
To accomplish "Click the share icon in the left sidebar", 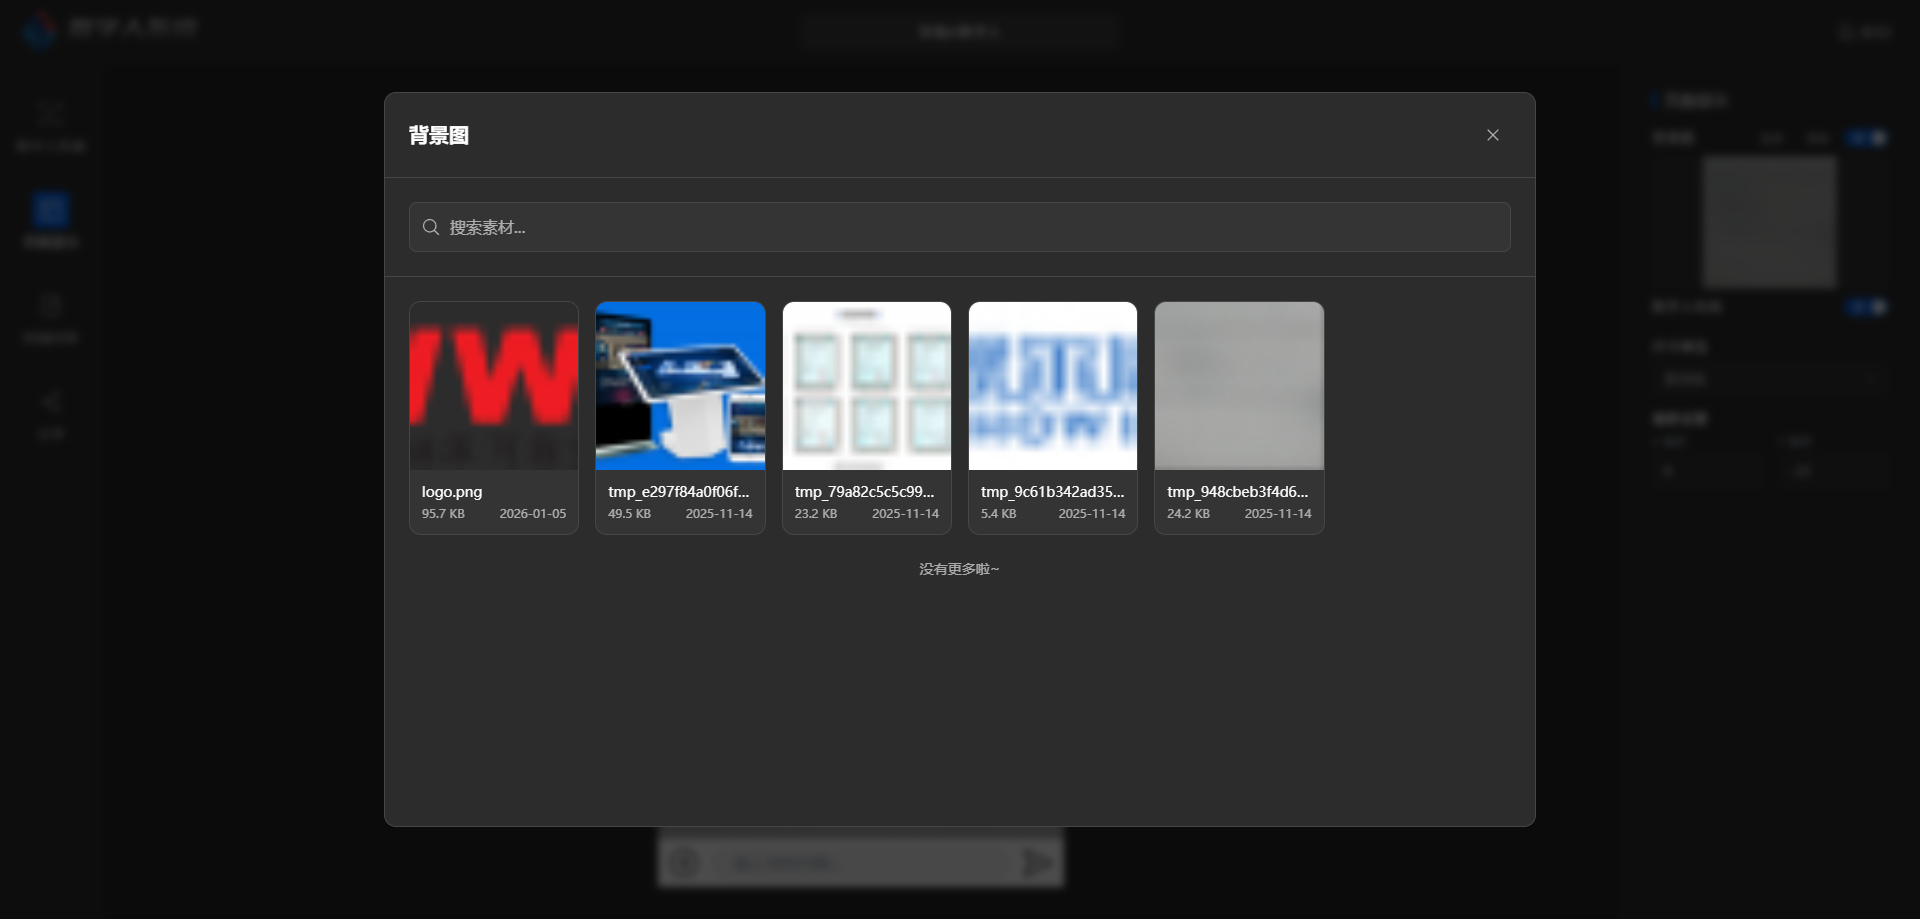I will (x=50, y=402).
